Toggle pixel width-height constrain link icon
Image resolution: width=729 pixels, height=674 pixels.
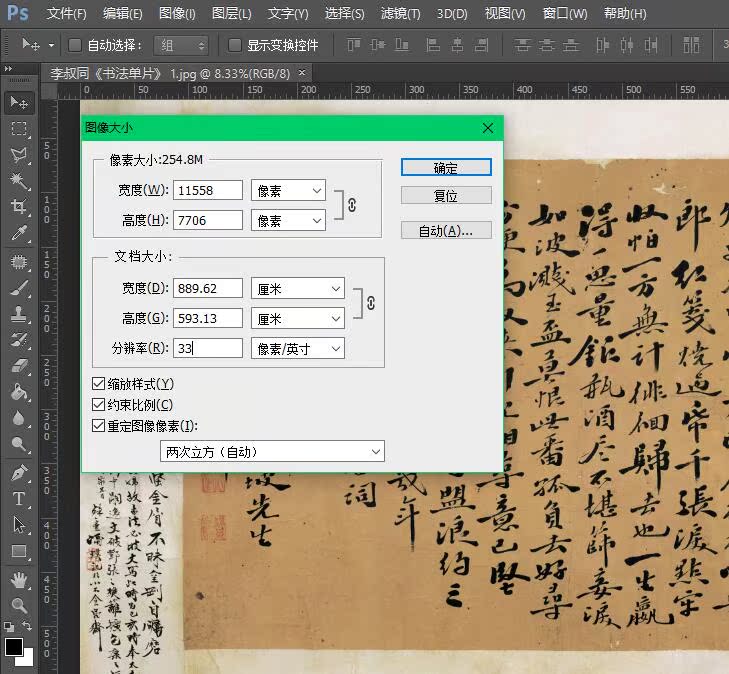click(x=352, y=205)
